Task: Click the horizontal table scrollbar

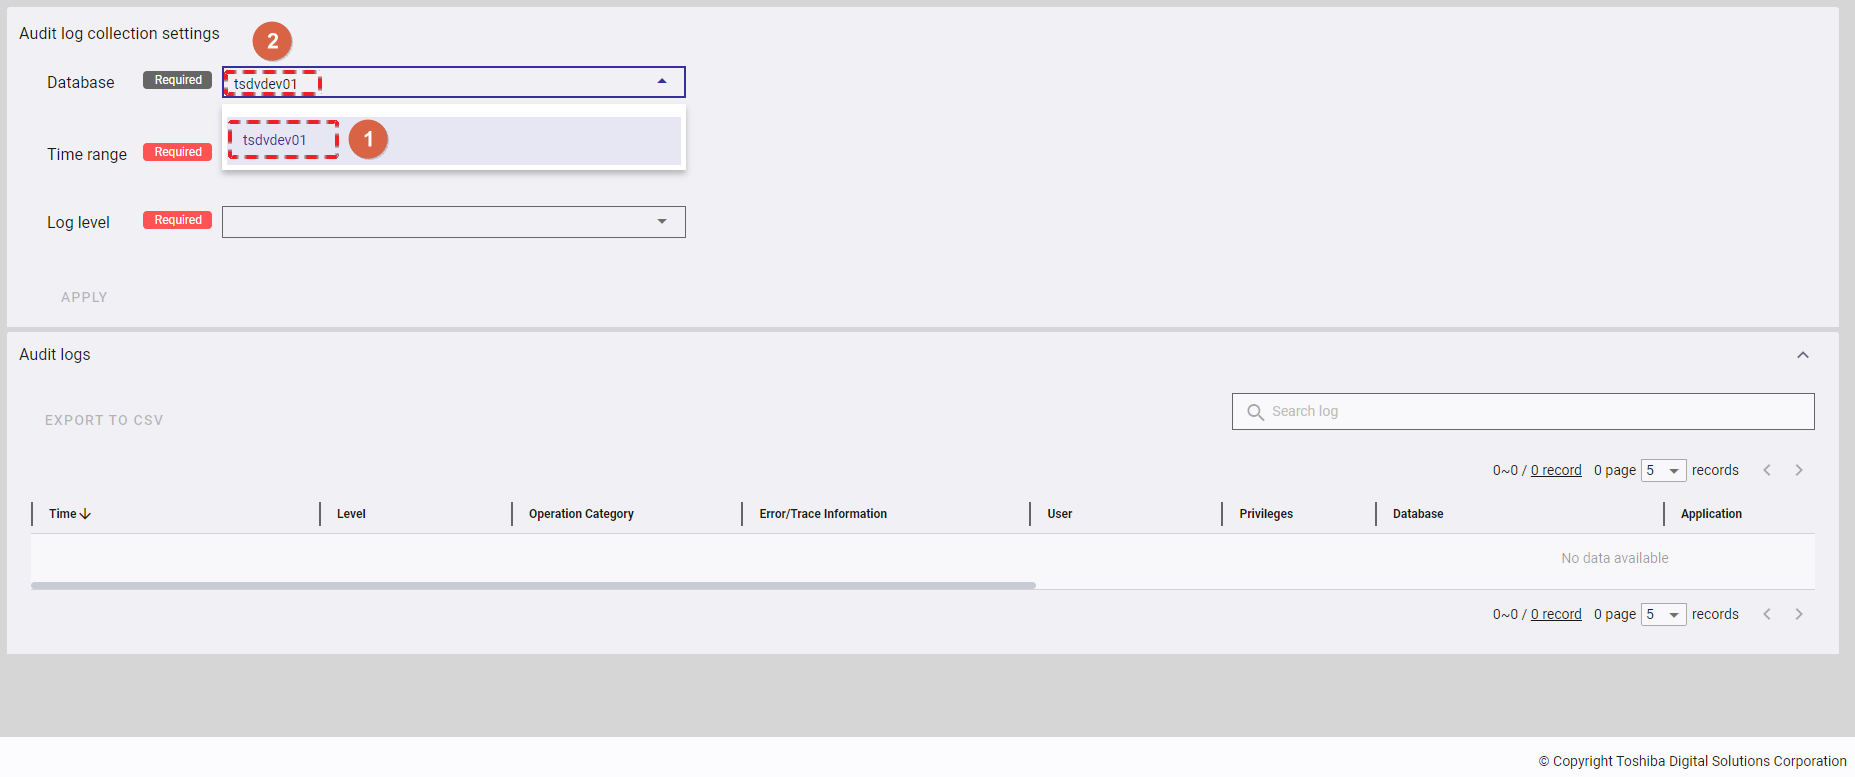Action: pos(533,586)
